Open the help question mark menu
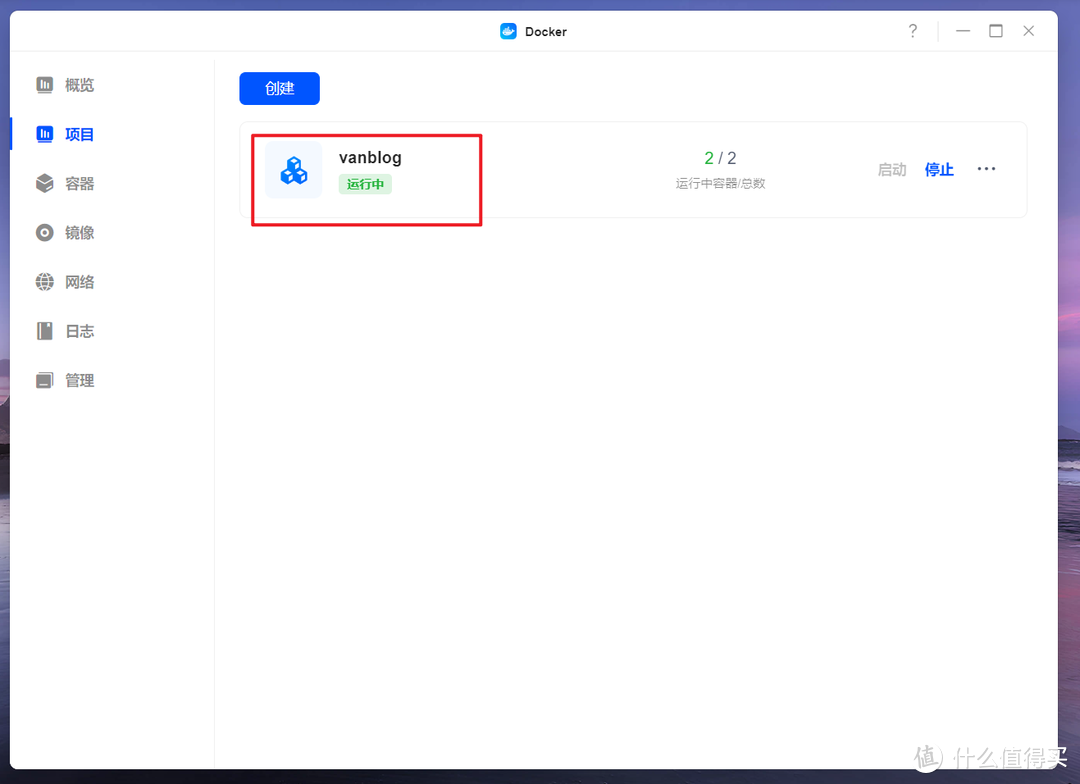The width and height of the screenshot is (1080, 784). click(x=912, y=31)
